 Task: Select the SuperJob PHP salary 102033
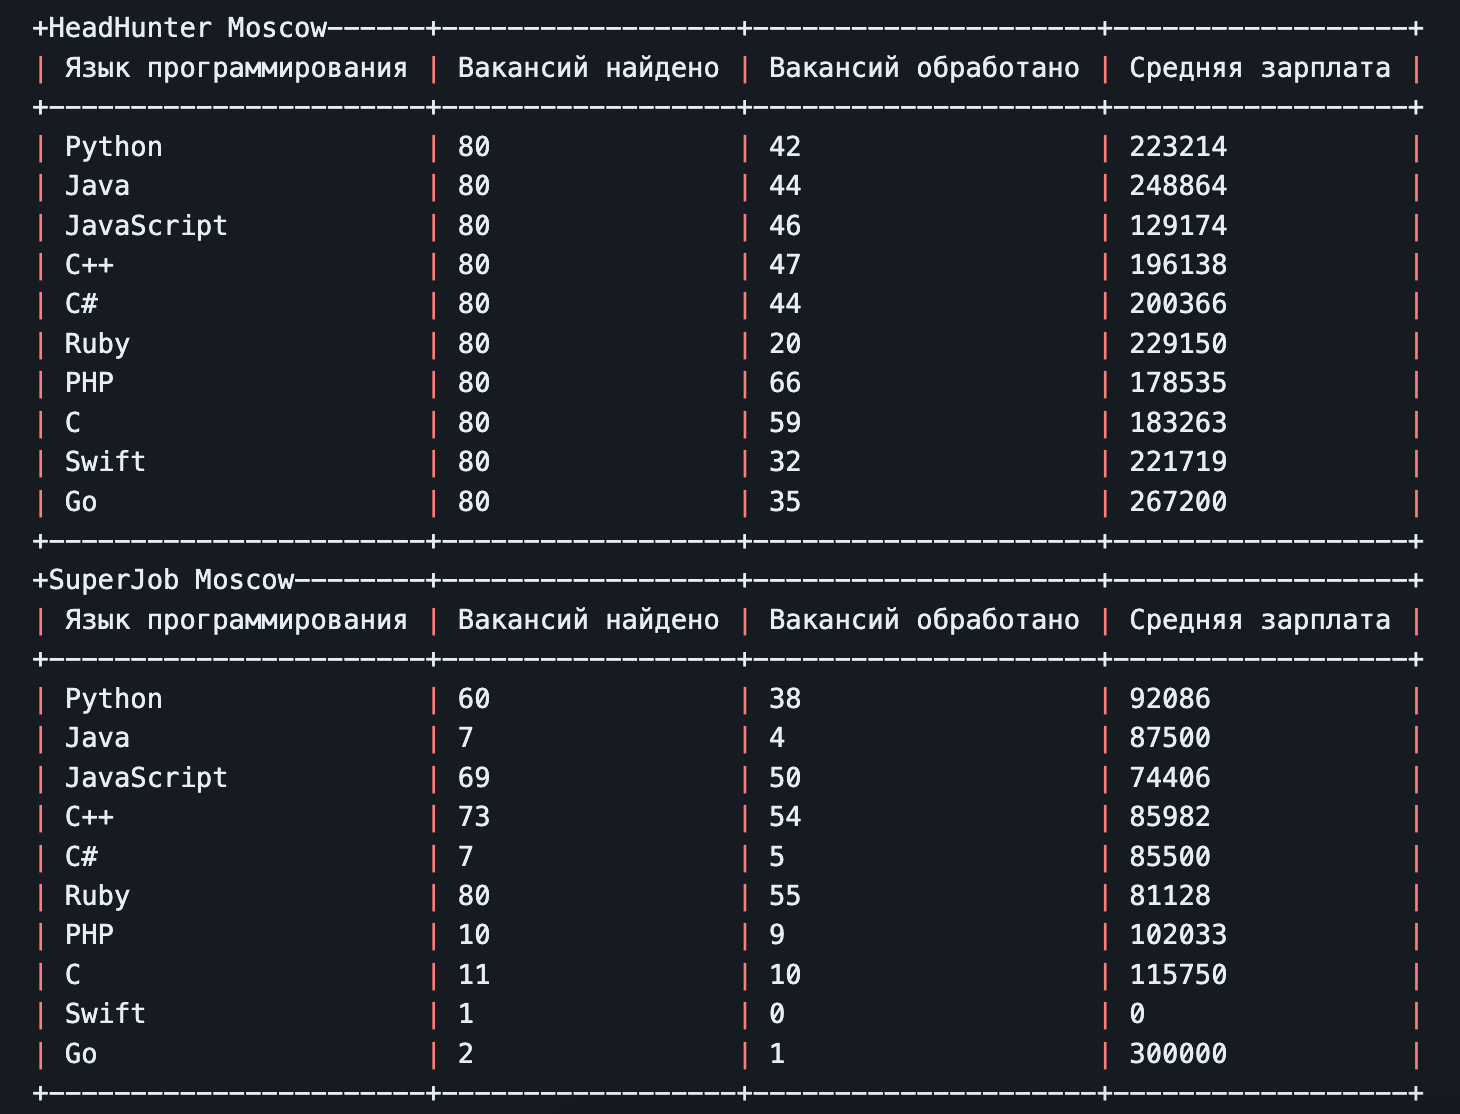[1177, 935]
